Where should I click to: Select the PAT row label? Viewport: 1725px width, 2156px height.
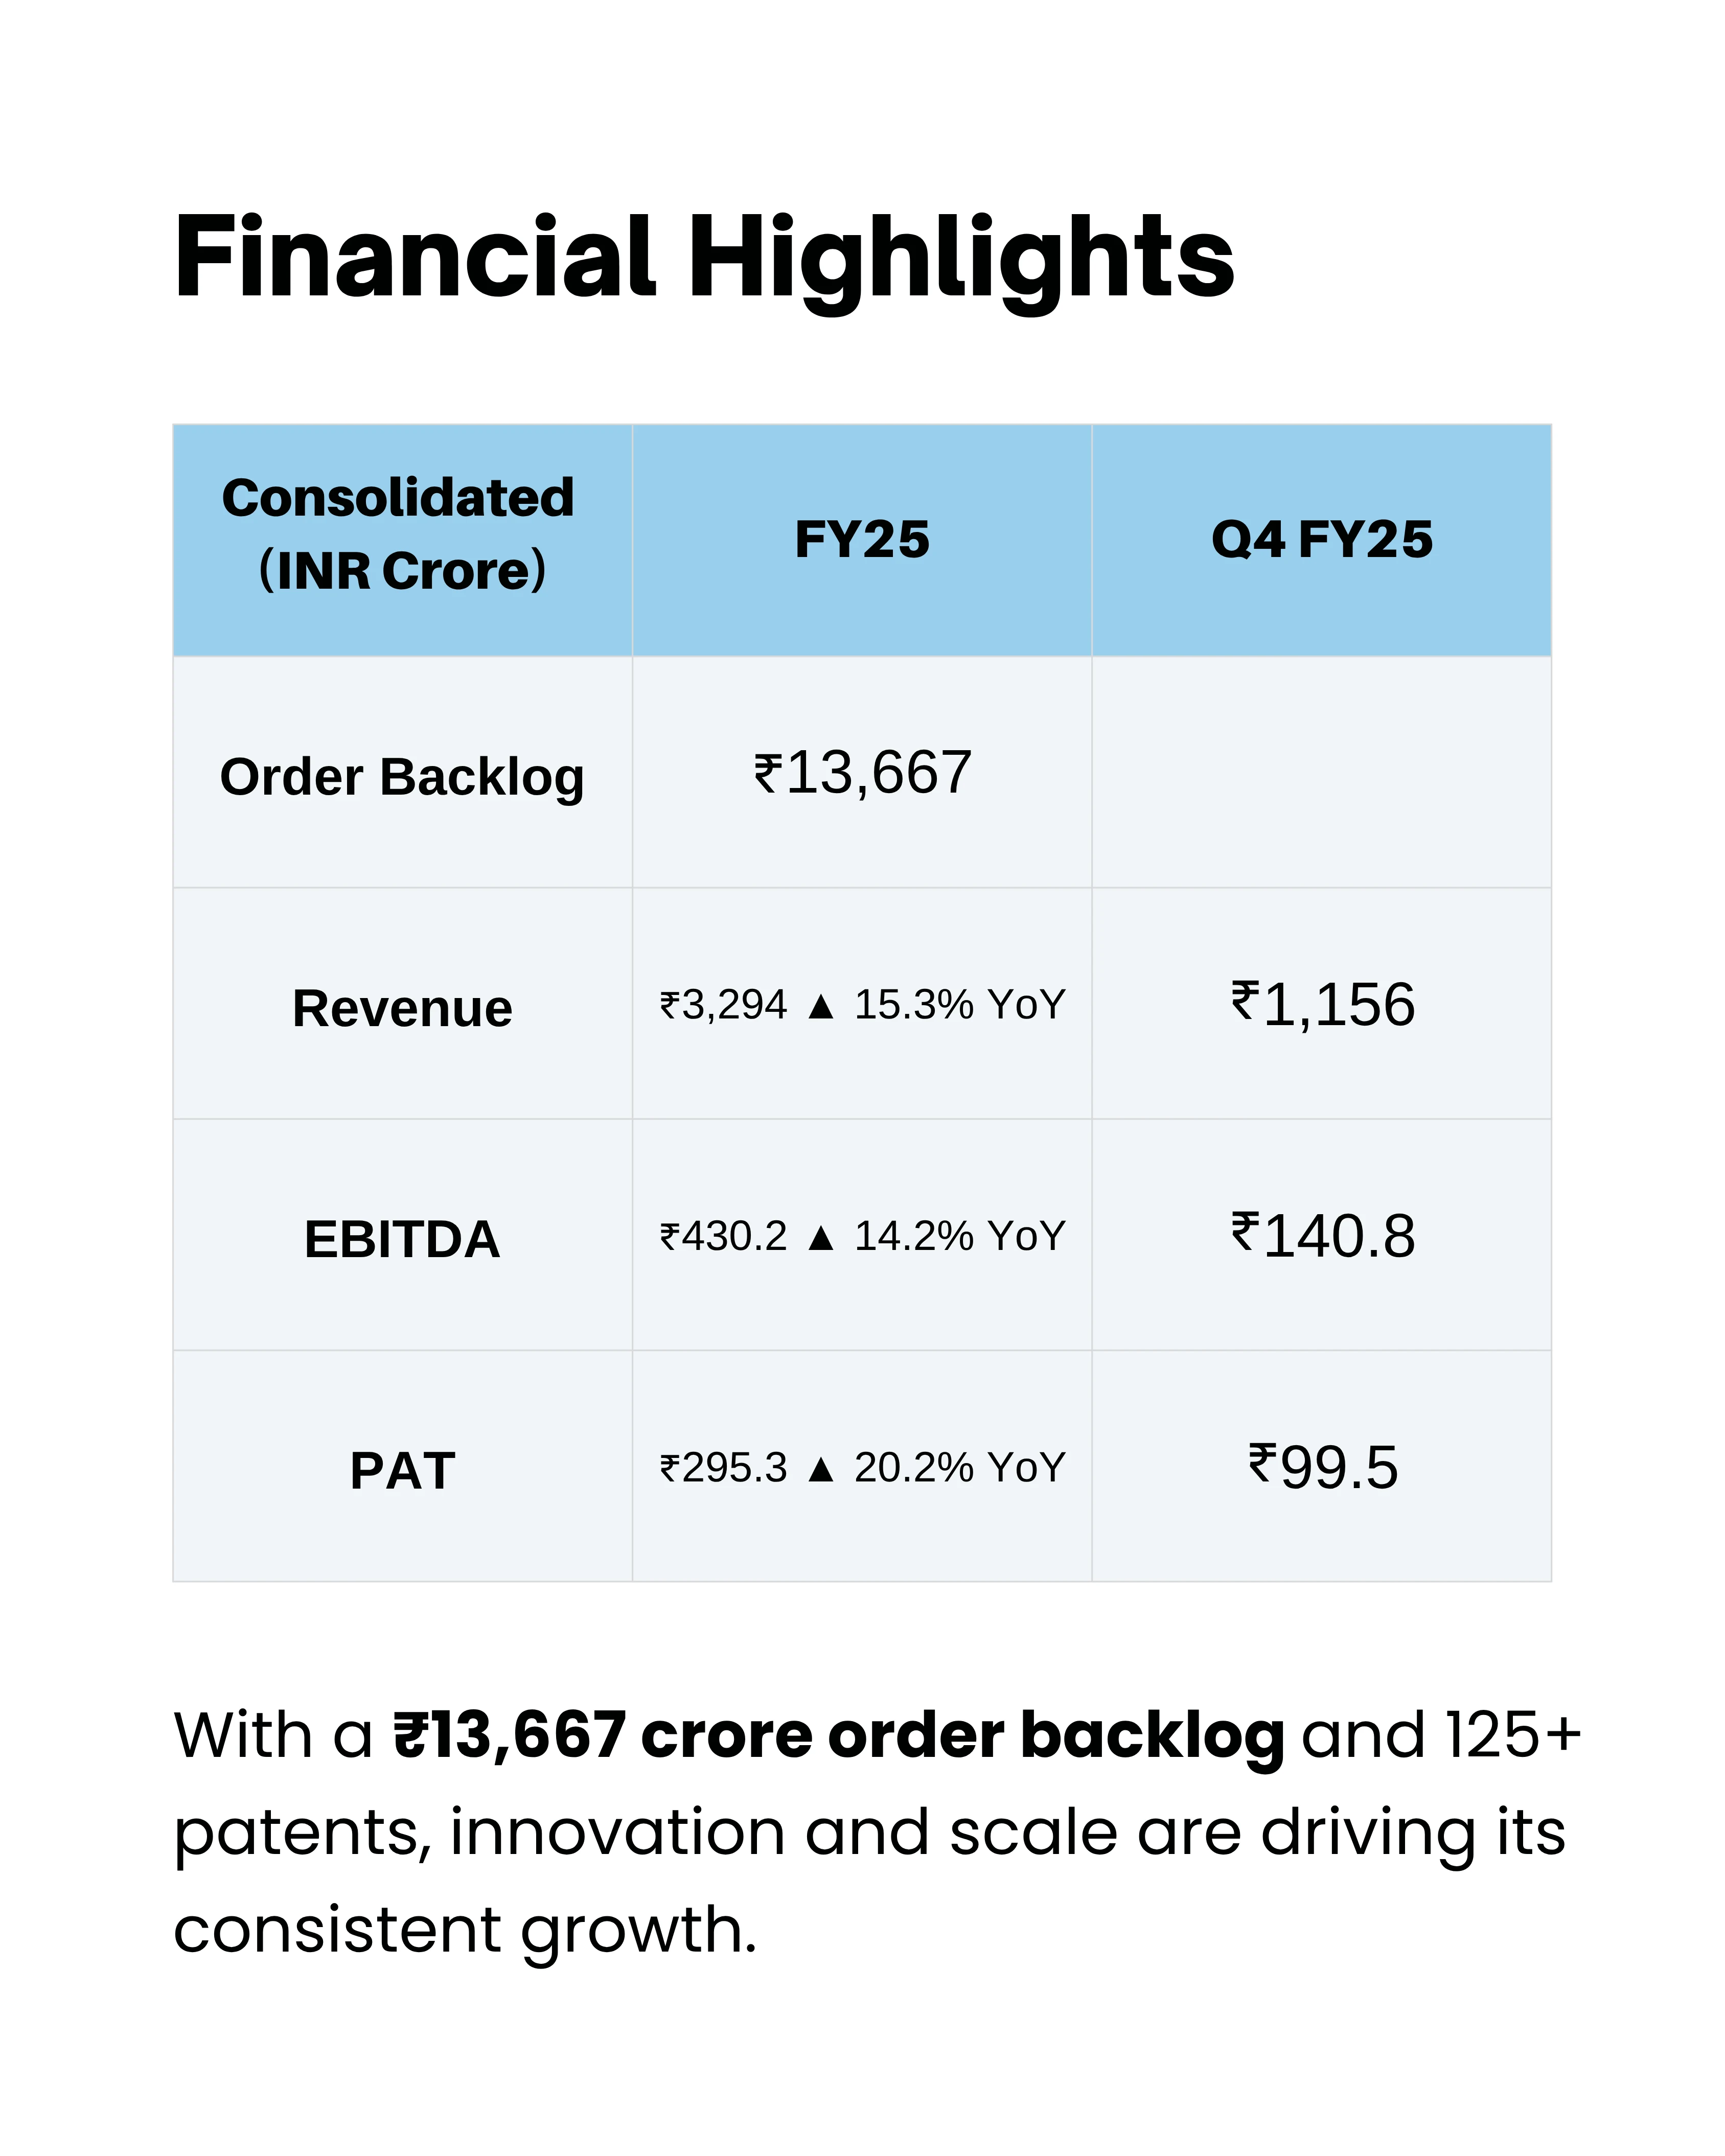point(402,1471)
